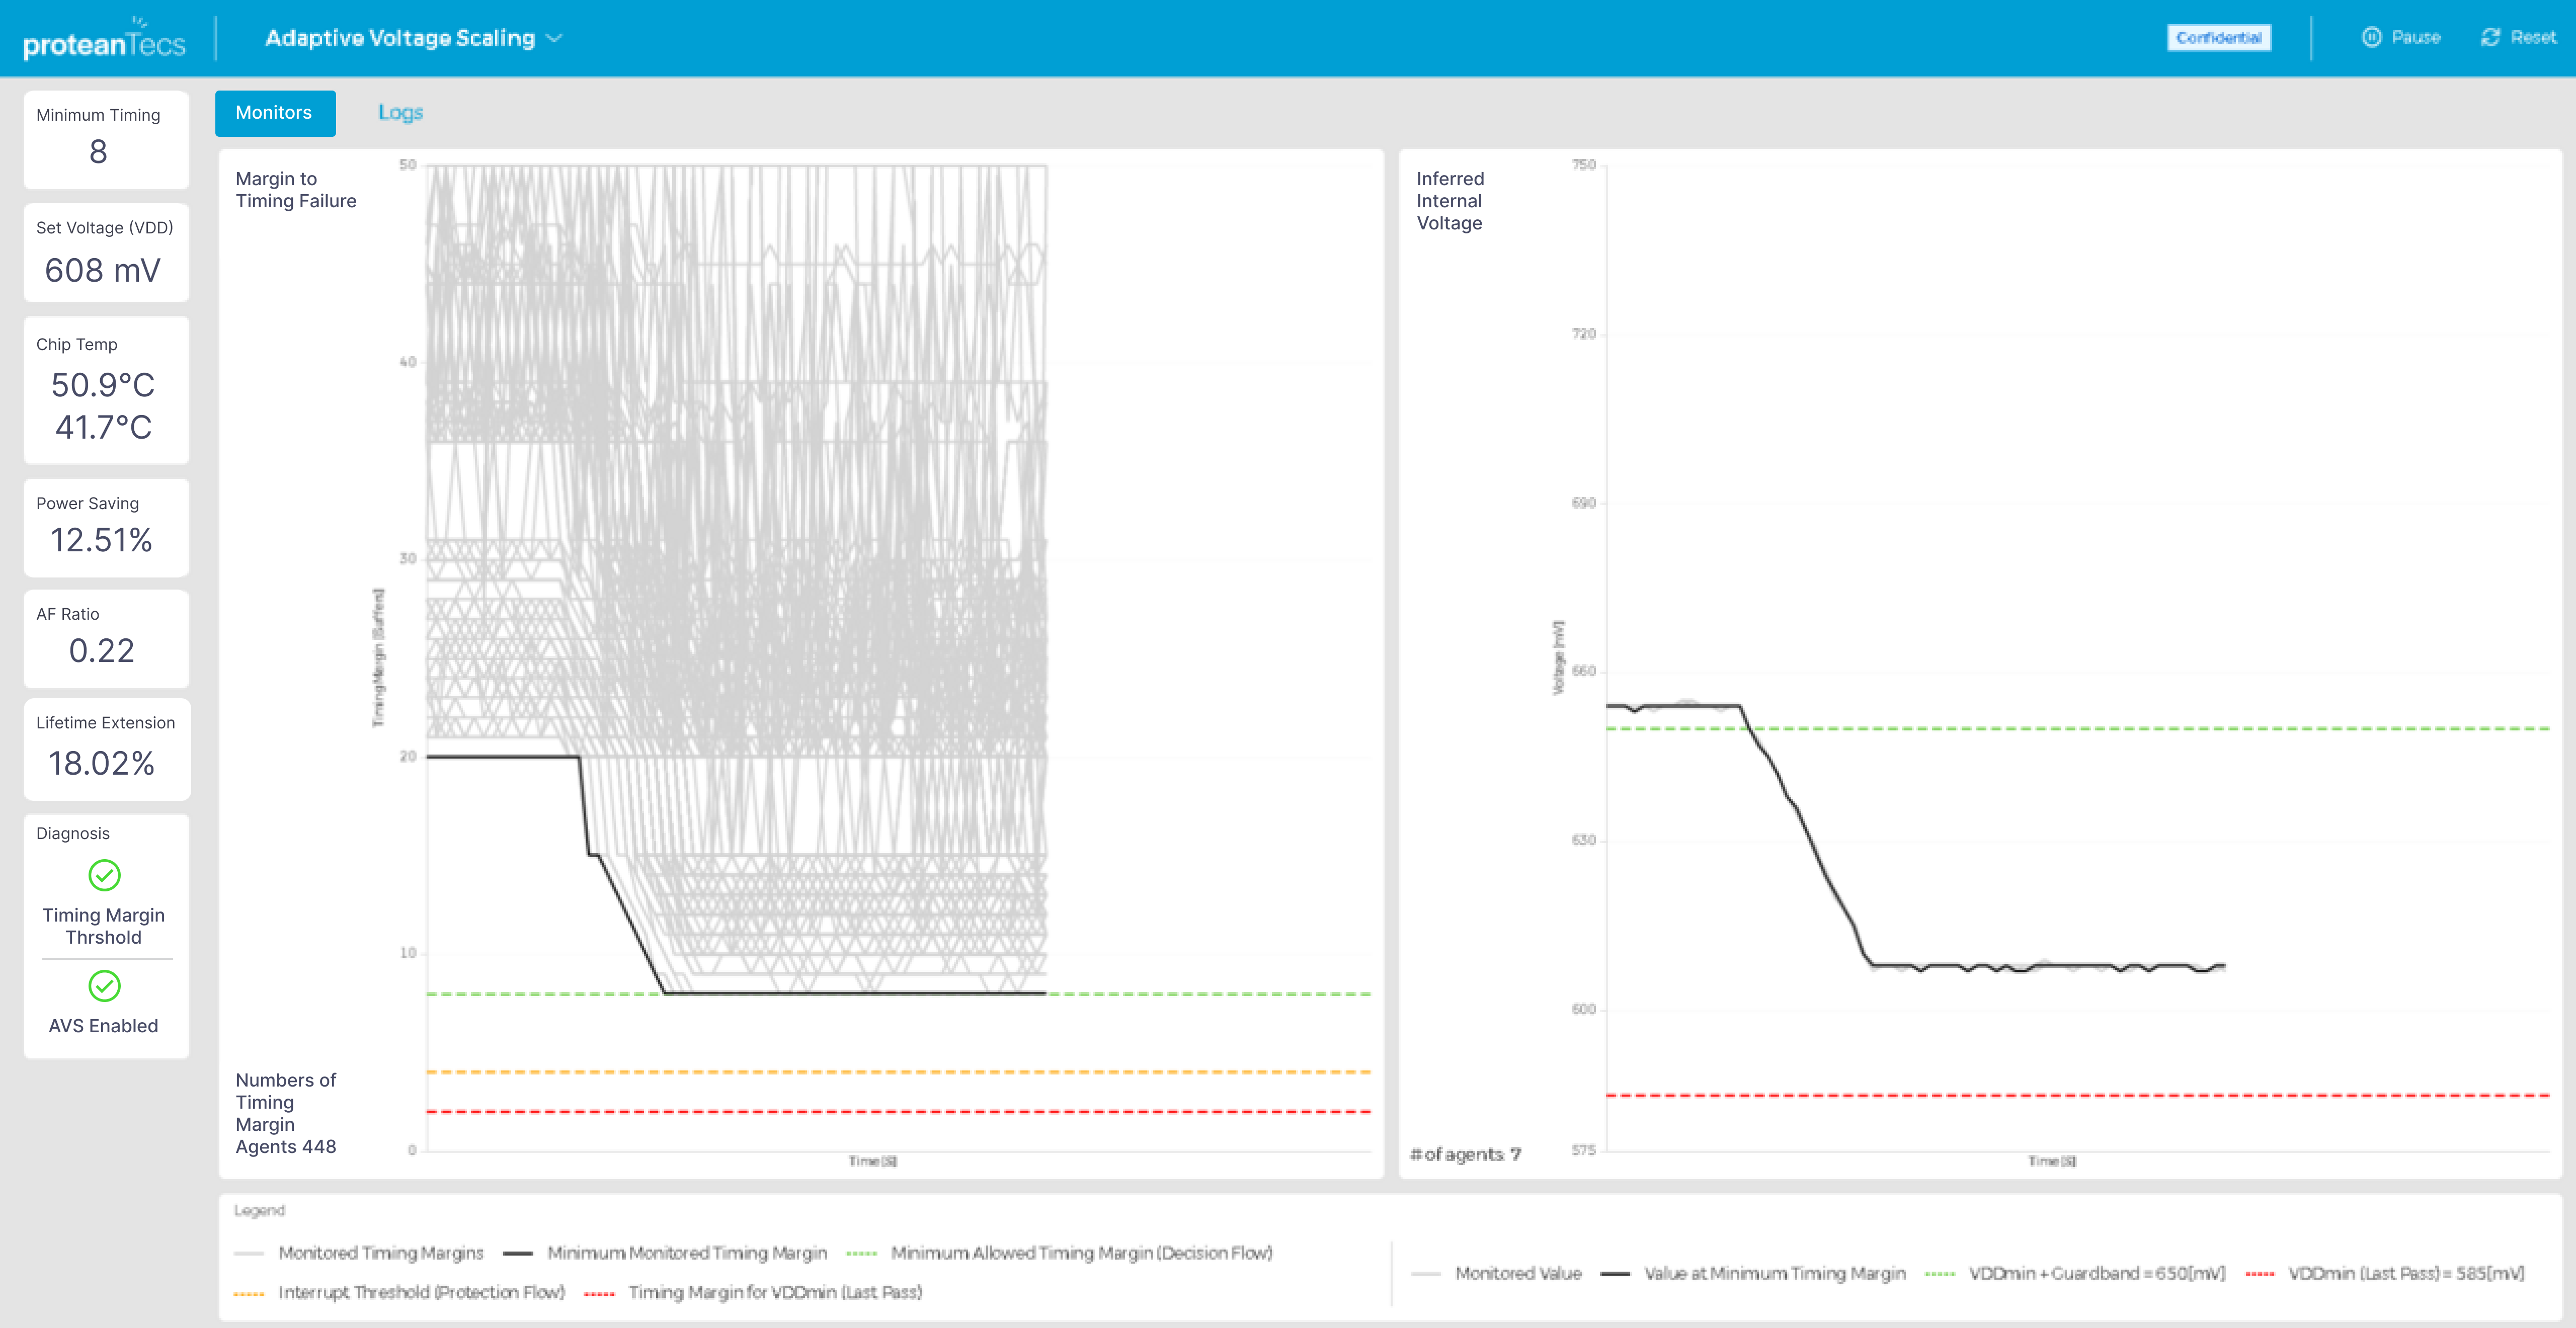Open the Adaptive Voltage Scaling dropdown
This screenshot has width=2576, height=1328.
[413, 38]
